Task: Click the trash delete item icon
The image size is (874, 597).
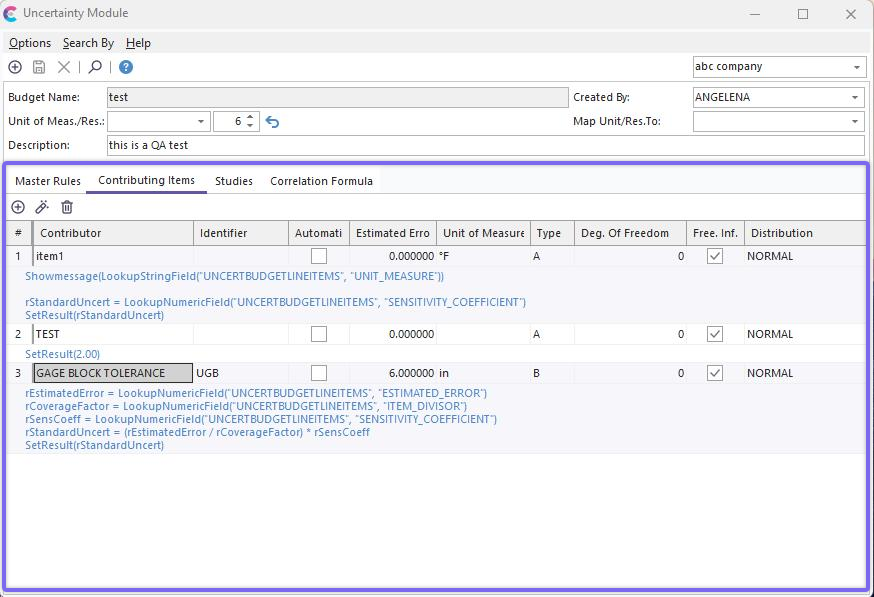Action: (x=67, y=207)
